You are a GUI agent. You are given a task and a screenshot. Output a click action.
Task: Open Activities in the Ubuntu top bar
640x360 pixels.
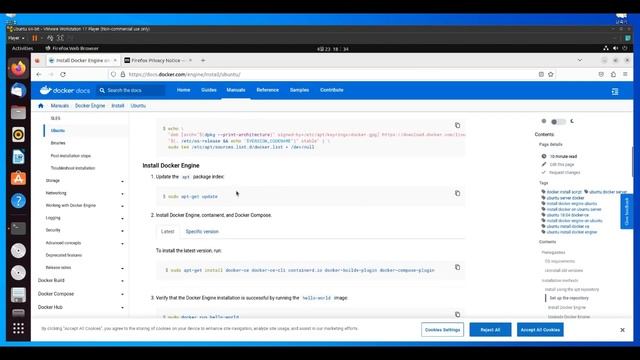pyautogui.click(x=22, y=48)
